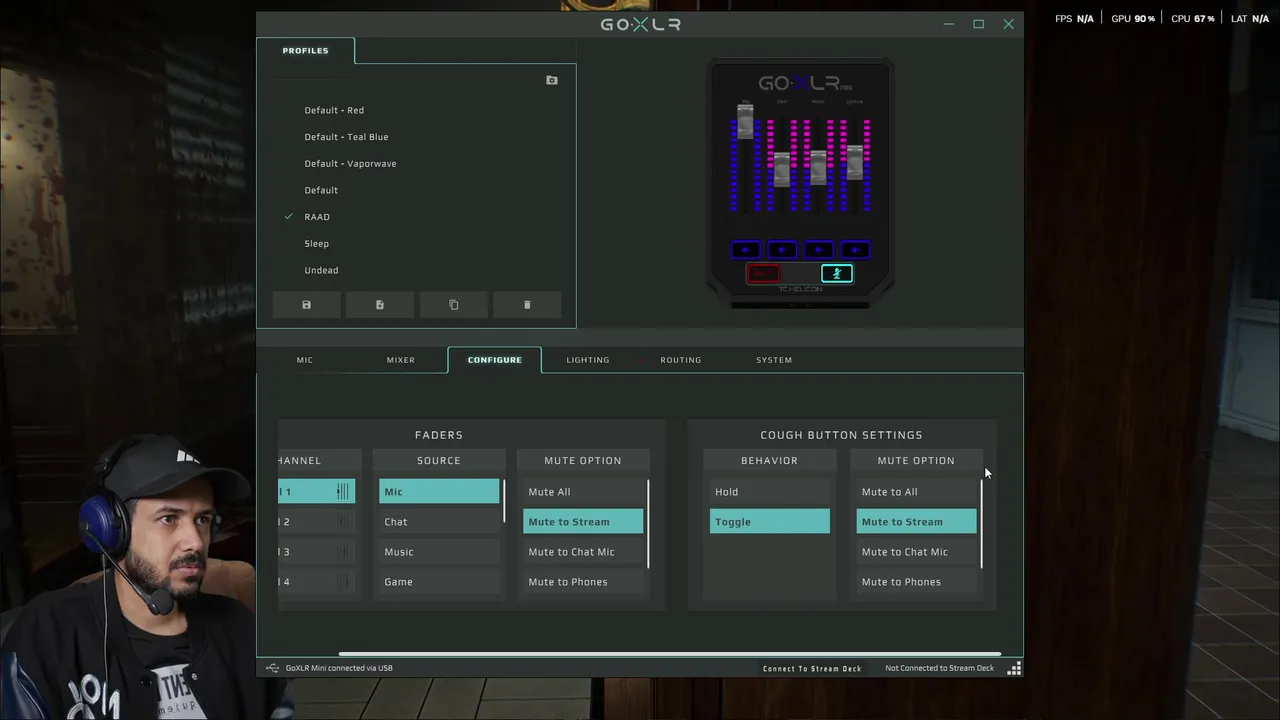The height and width of the screenshot is (720, 1280).
Task: Open the System tab
Action: [x=774, y=360]
